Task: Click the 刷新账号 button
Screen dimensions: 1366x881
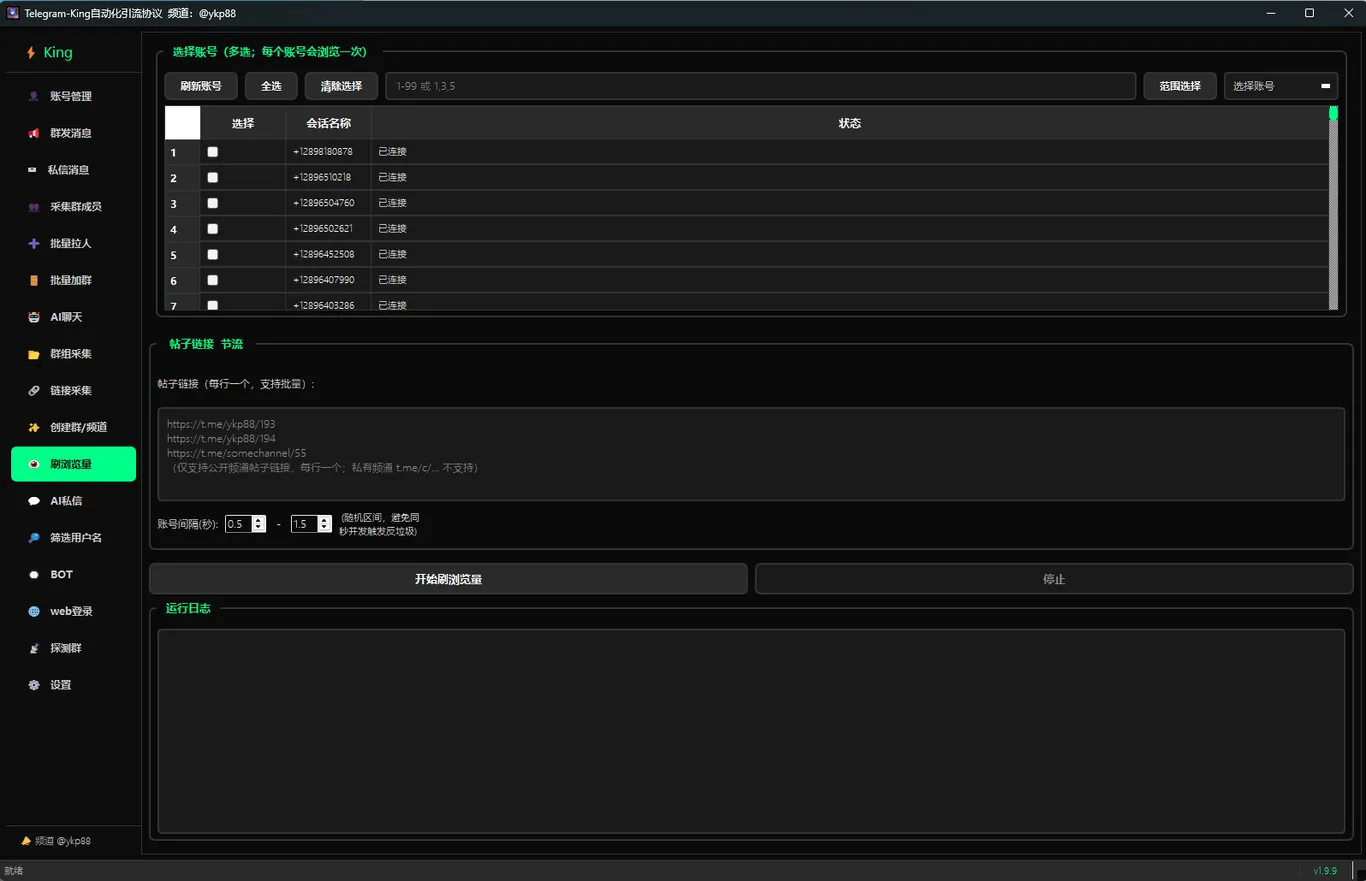Action: pyautogui.click(x=201, y=86)
